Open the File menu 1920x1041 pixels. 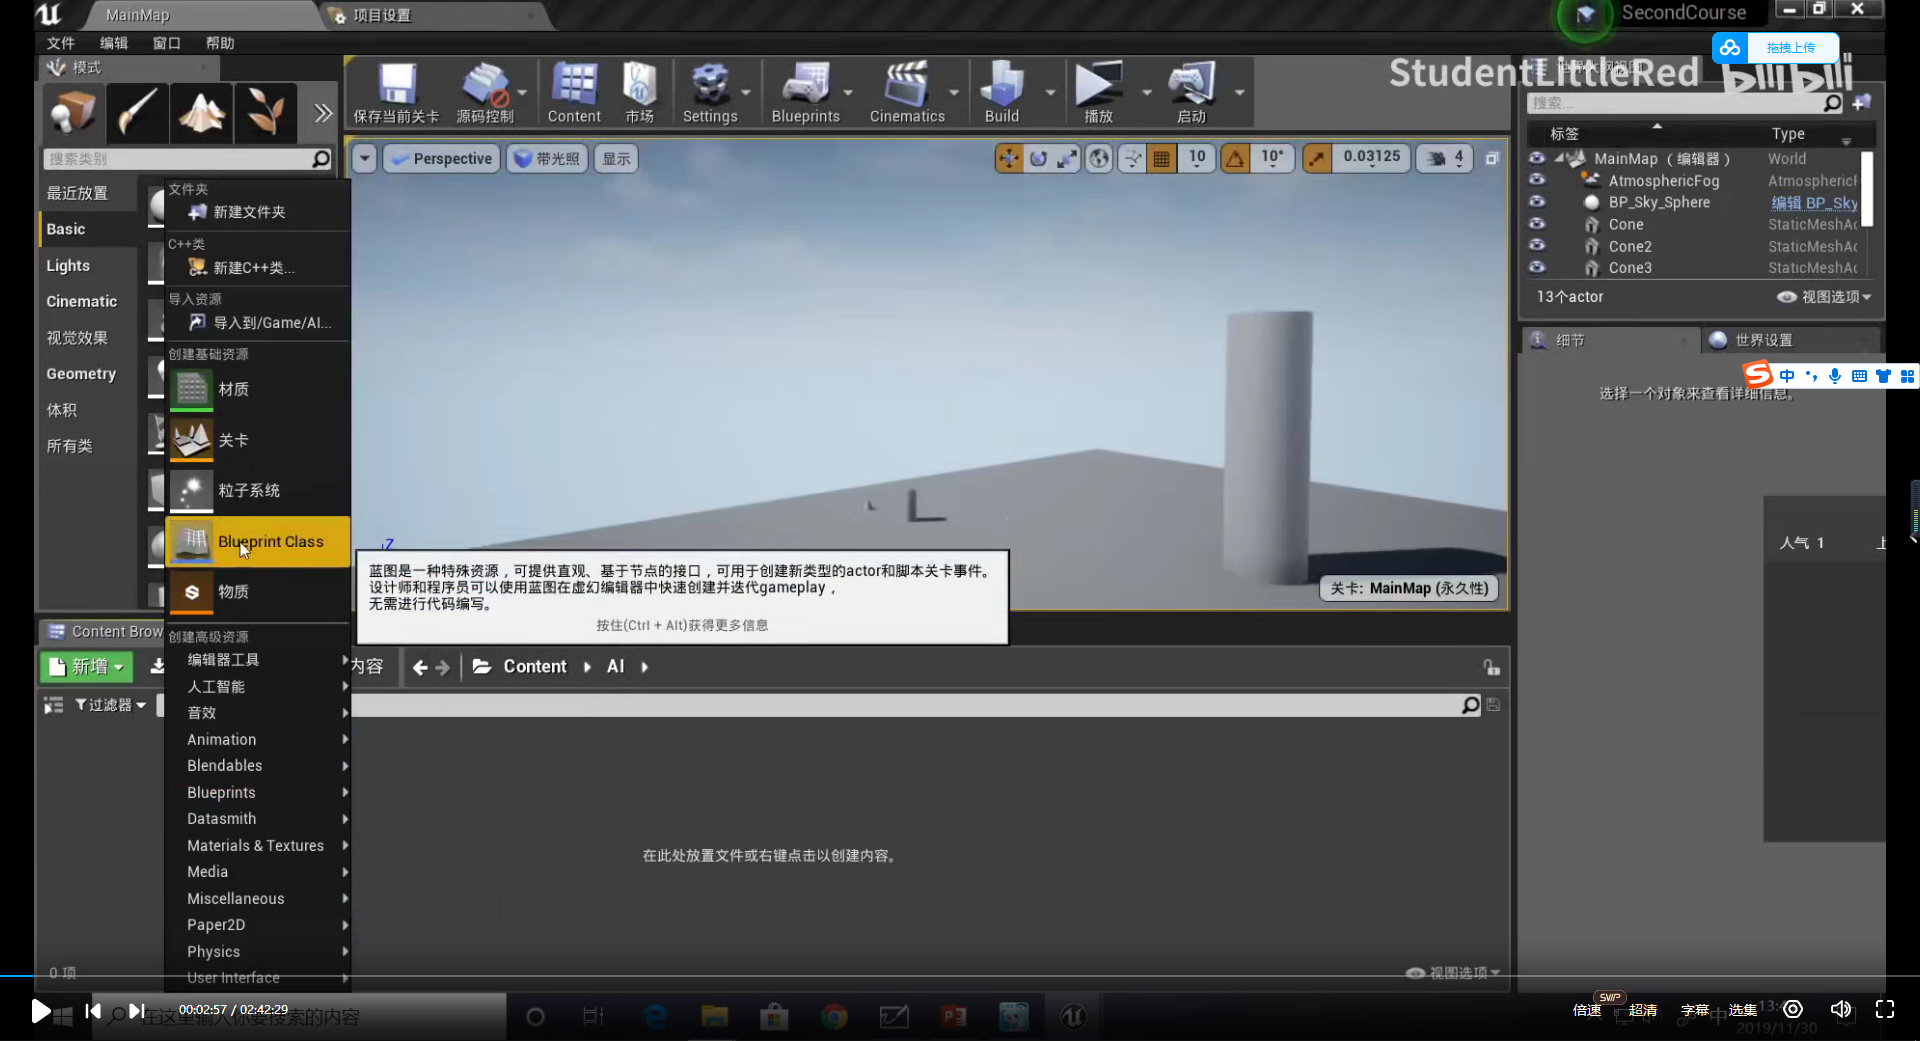click(x=61, y=43)
